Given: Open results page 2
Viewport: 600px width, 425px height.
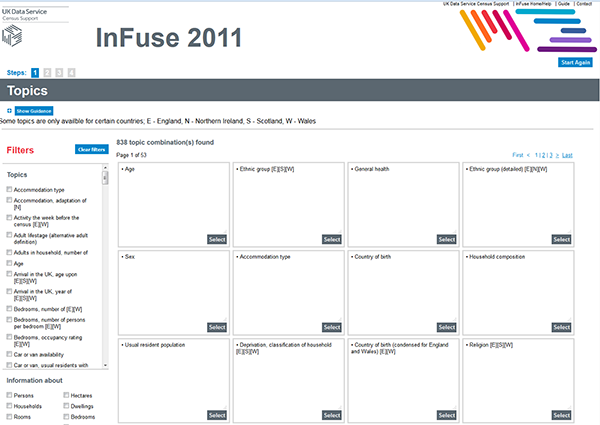Looking at the screenshot, I should [543, 155].
